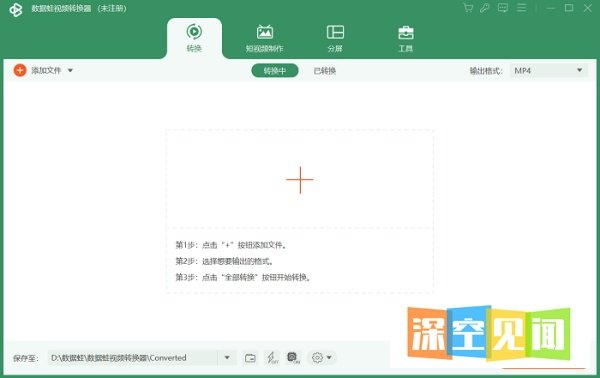This screenshot has height=378, width=600.
Task: Click the text 第2步：选择想要输出的格式。
Action: click(x=224, y=261)
